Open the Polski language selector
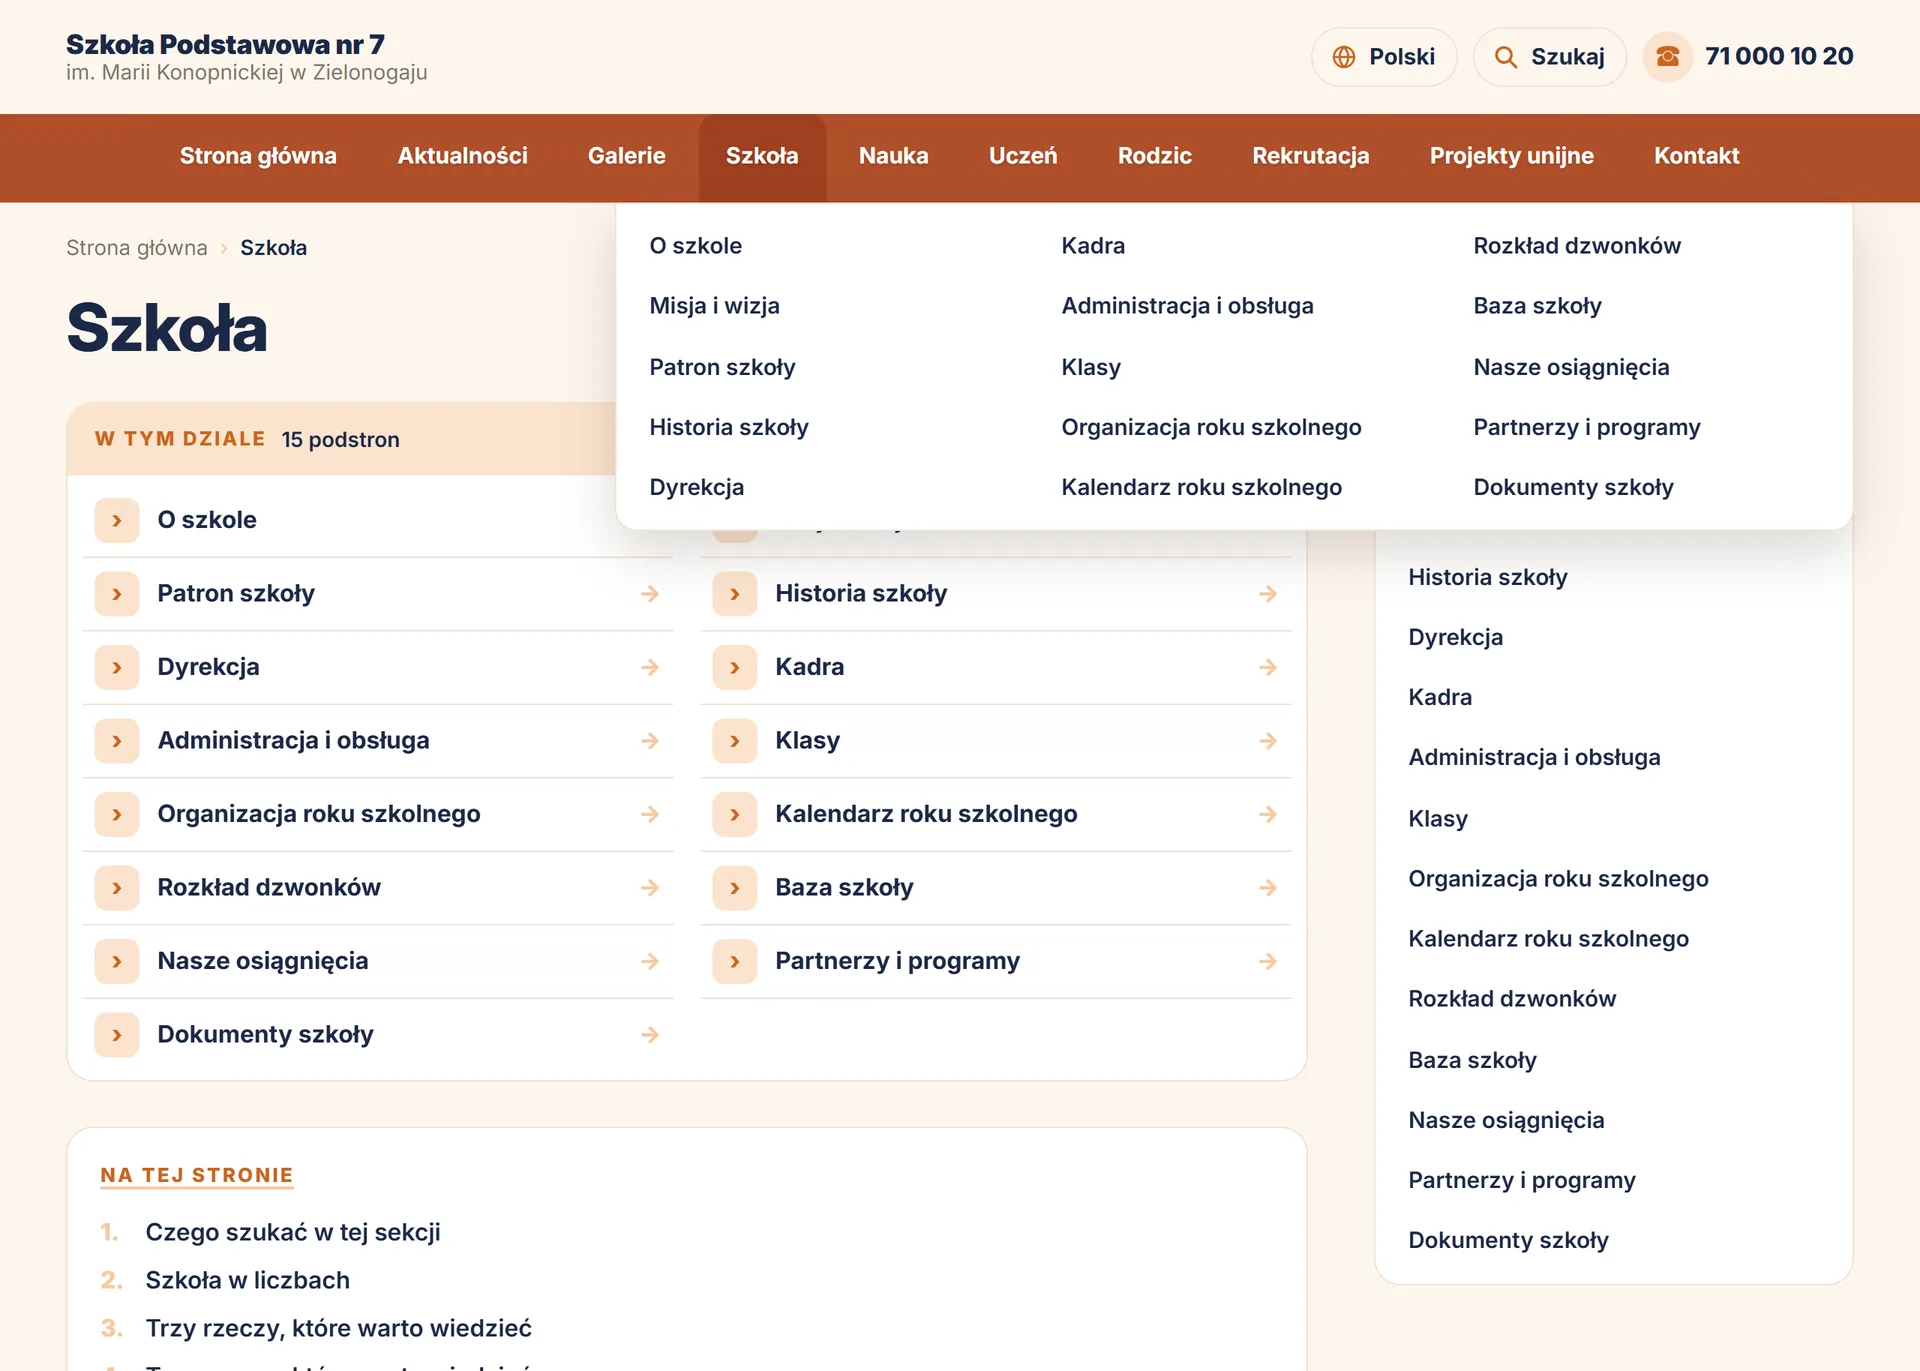 pos(1384,57)
